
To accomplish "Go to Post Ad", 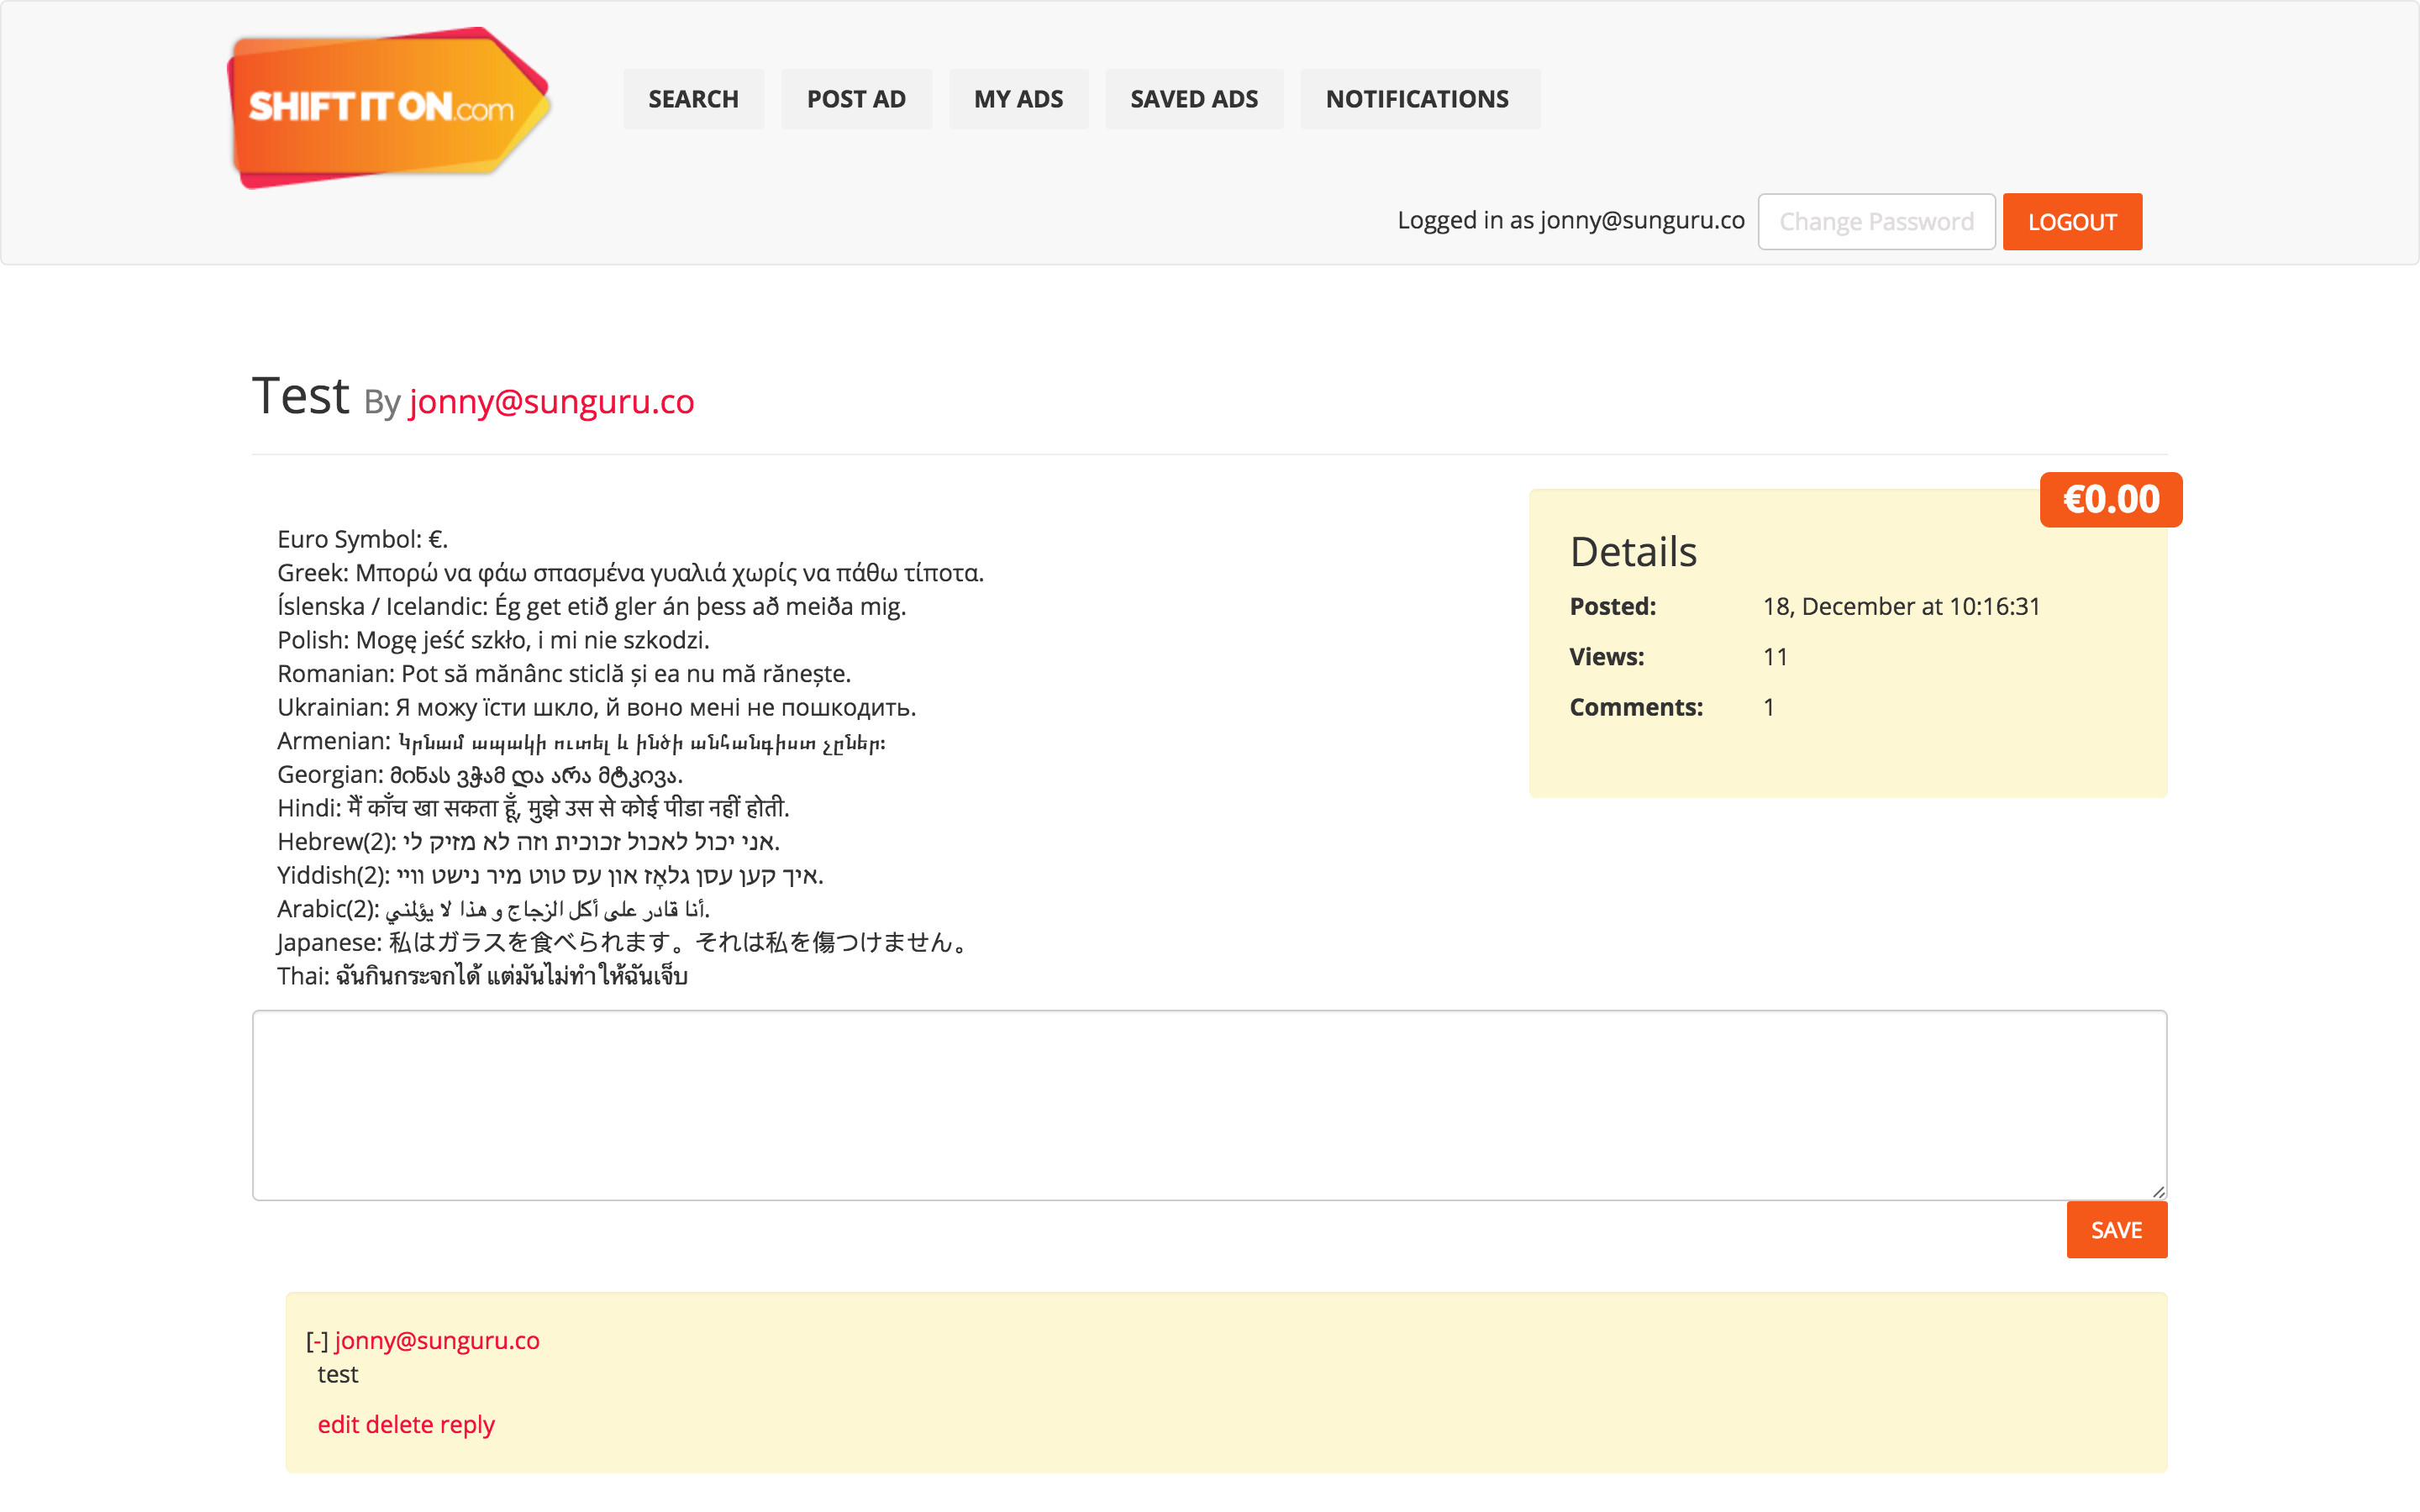I will tap(856, 99).
